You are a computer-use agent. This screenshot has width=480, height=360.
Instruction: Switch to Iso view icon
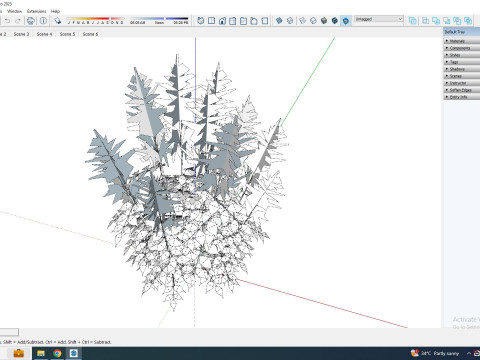pyautogui.click(x=200, y=21)
